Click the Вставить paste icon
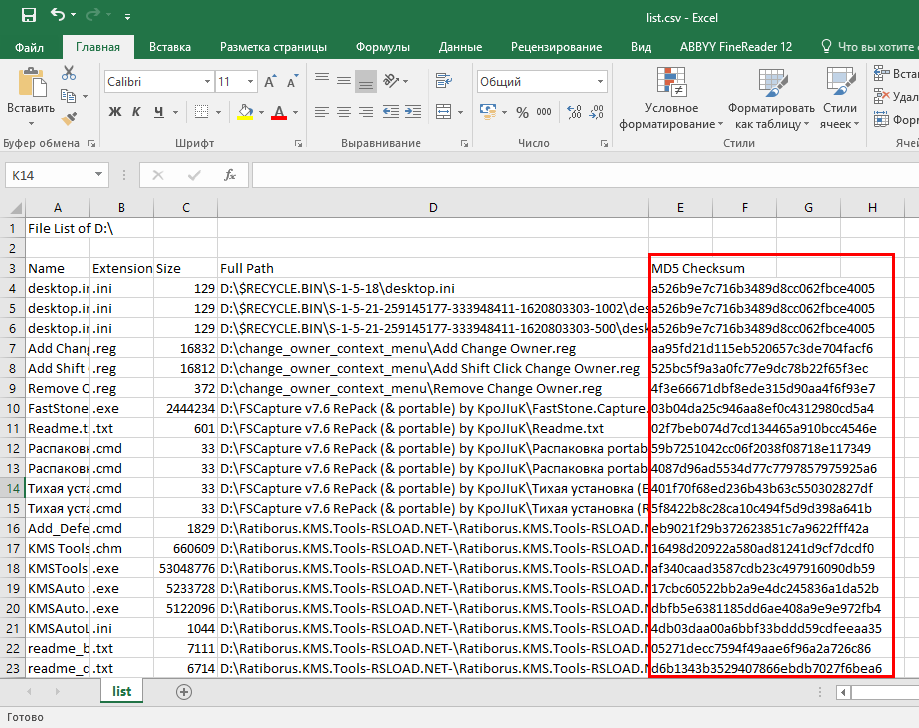 point(32,82)
